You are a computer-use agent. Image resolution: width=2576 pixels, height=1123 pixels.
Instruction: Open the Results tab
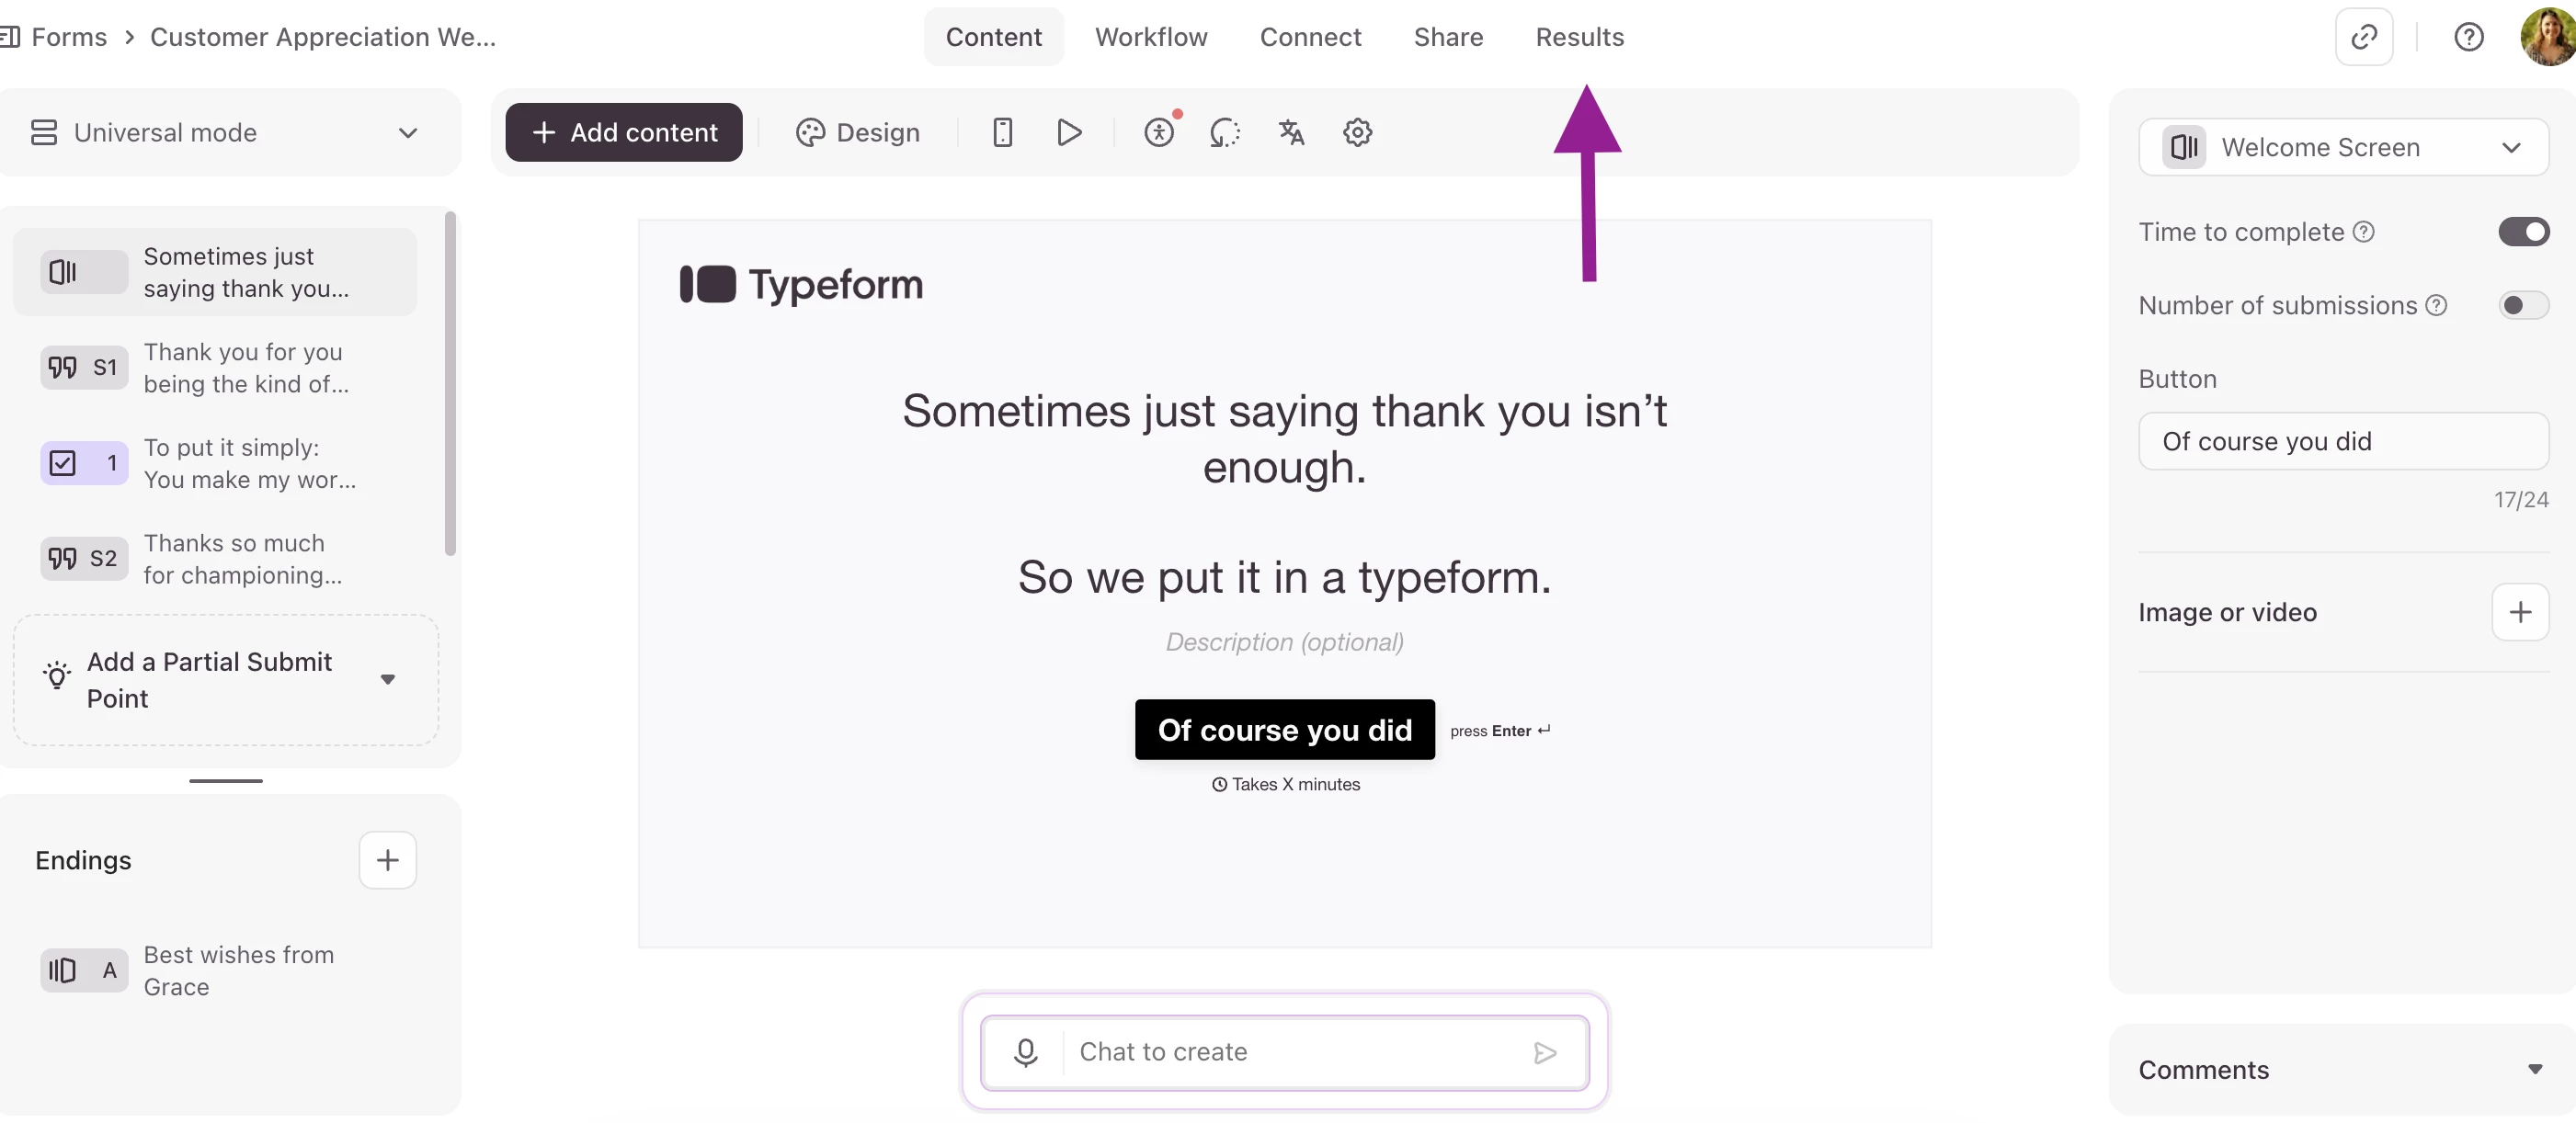tap(1579, 37)
